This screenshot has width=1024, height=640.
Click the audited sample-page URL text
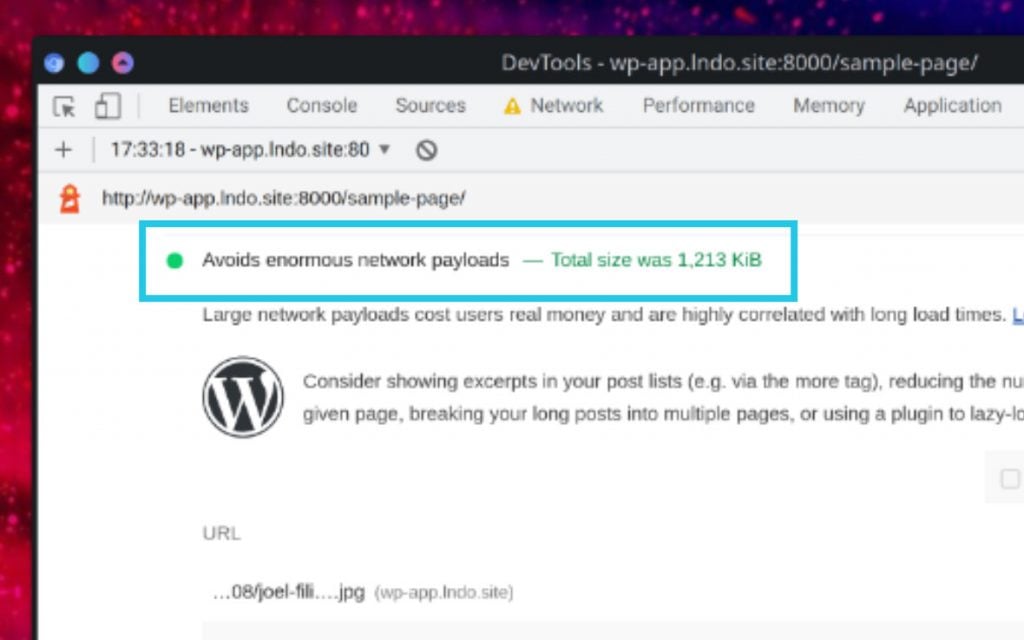[283, 198]
